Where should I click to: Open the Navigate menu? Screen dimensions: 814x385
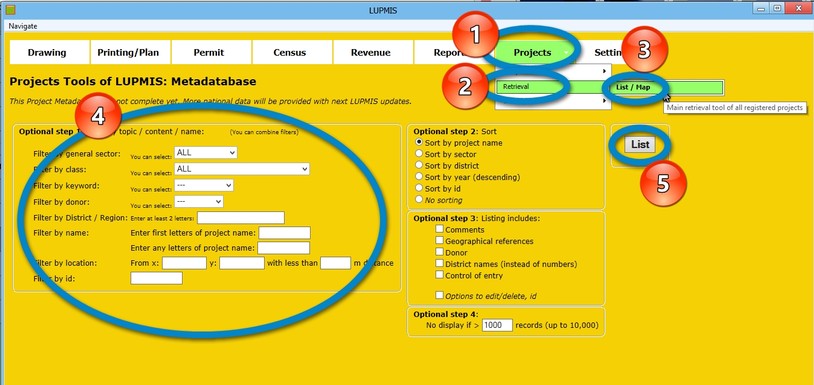23,26
